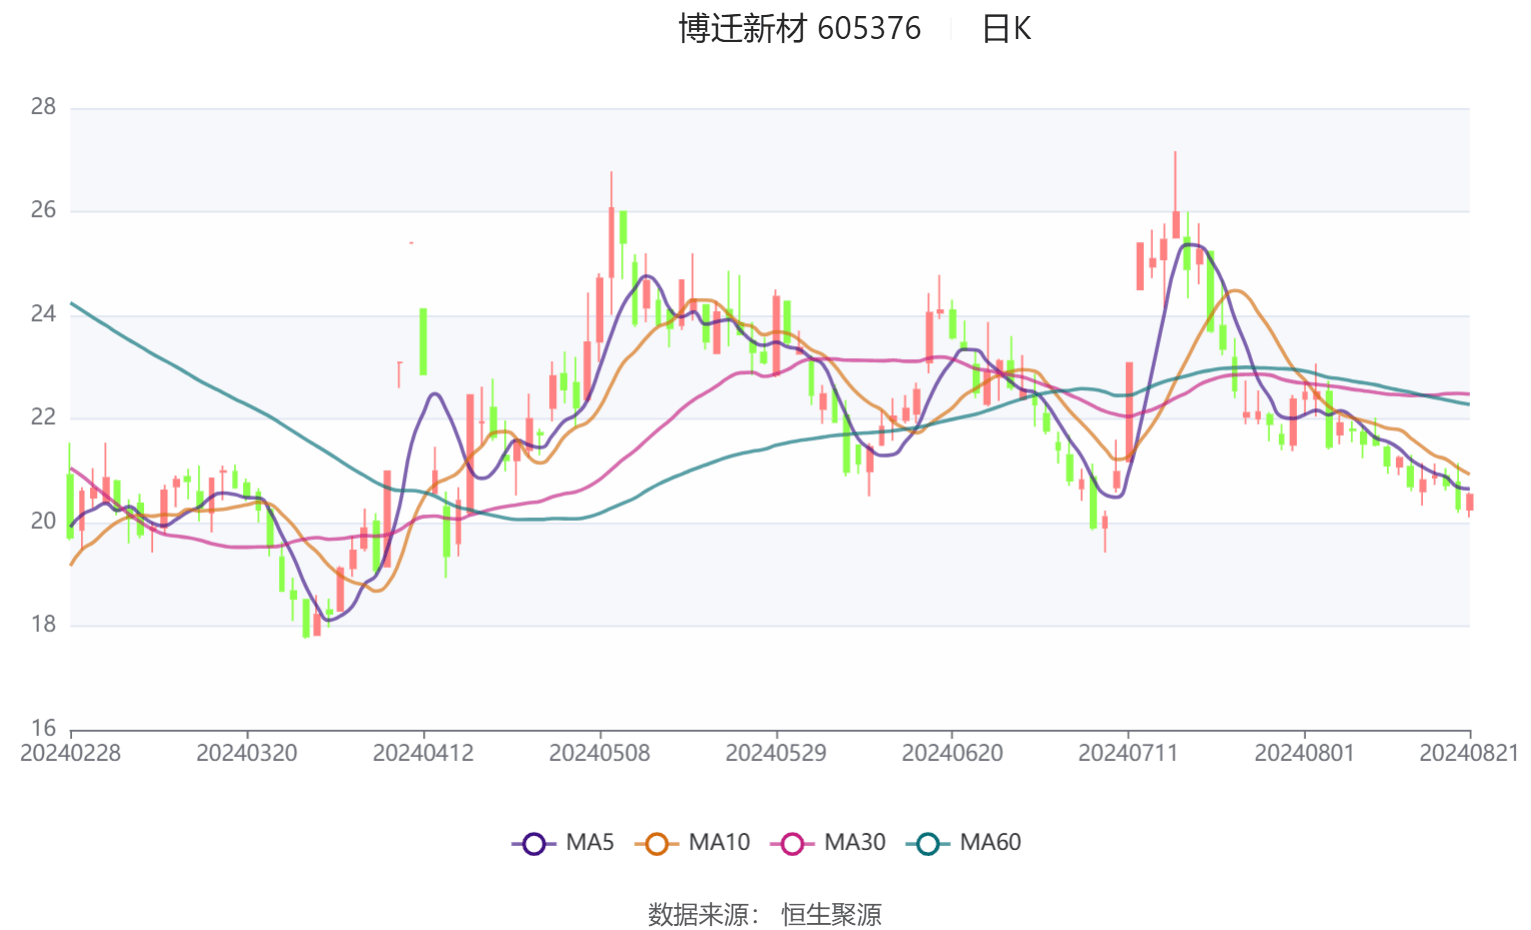Click the y-axis value 22

click(x=43, y=417)
